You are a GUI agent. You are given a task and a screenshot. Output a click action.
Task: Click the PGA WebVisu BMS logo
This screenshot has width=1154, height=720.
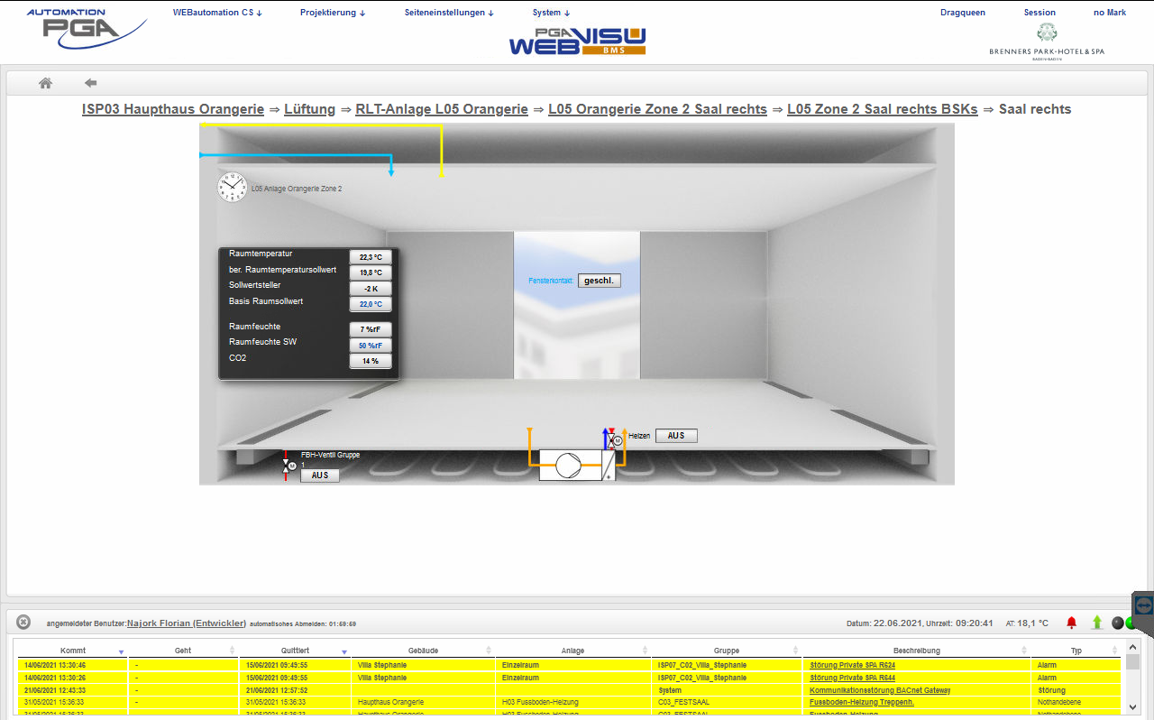[577, 42]
